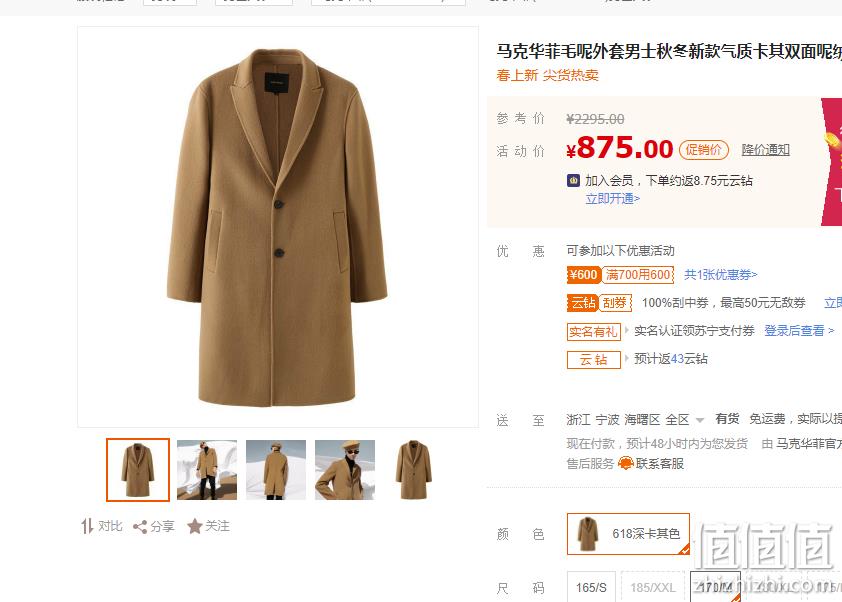This screenshot has height=602, width=842.
Task: Select the last coat thumbnail
Action: click(x=413, y=470)
